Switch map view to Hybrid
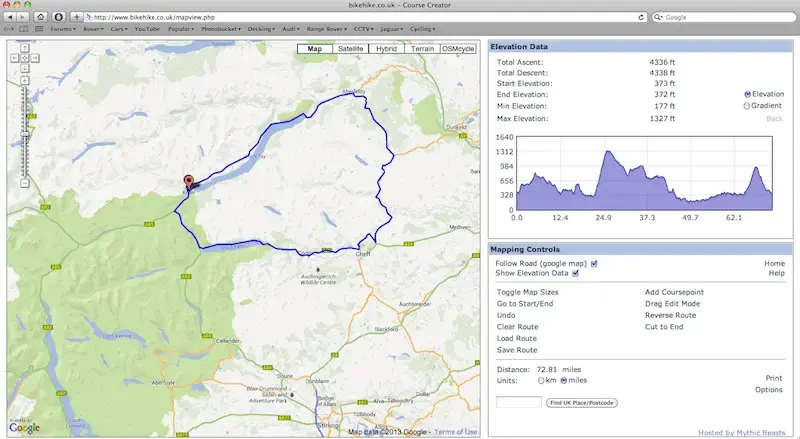The height and width of the screenshot is (439, 800). pyautogui.click(x=386, y=49)
